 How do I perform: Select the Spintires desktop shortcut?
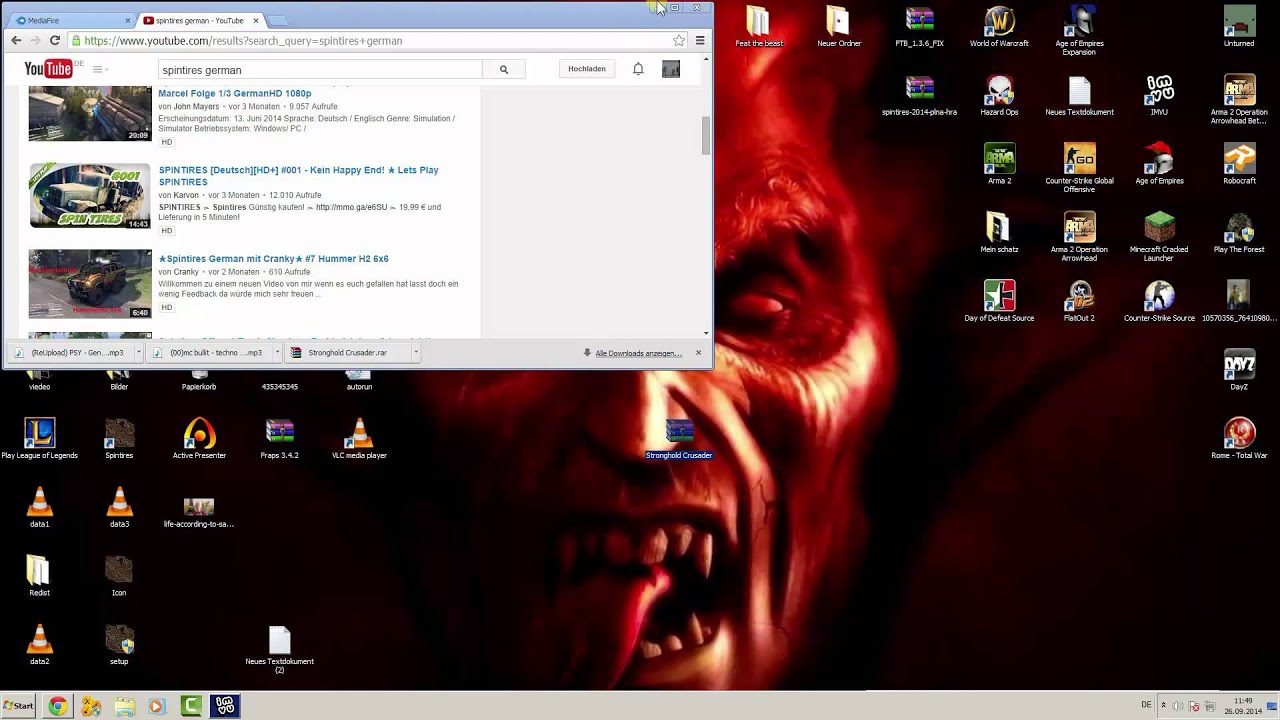pyautogui.click(x=119, y=440)
